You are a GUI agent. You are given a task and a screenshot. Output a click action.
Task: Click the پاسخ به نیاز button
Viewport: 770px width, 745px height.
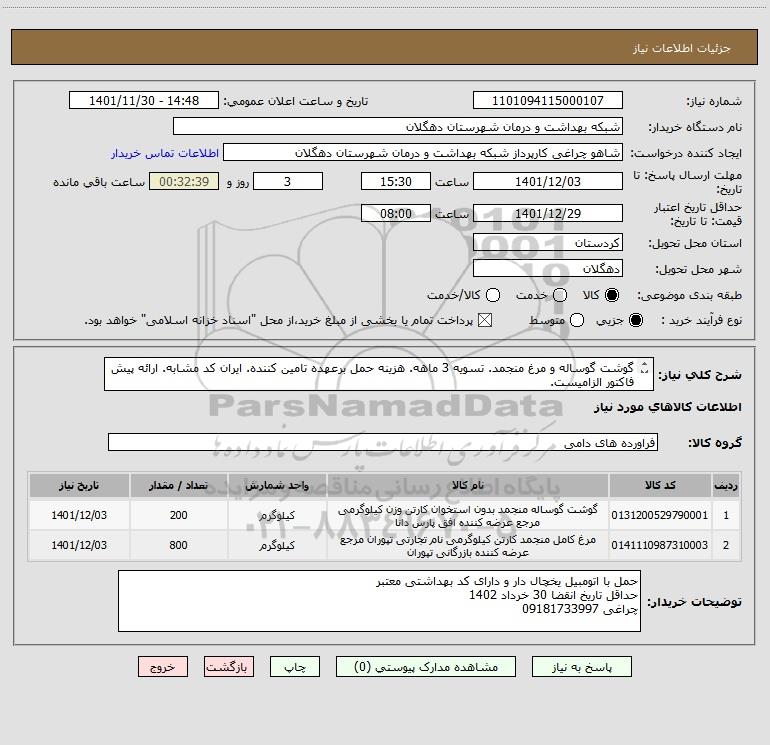(581, 667)
